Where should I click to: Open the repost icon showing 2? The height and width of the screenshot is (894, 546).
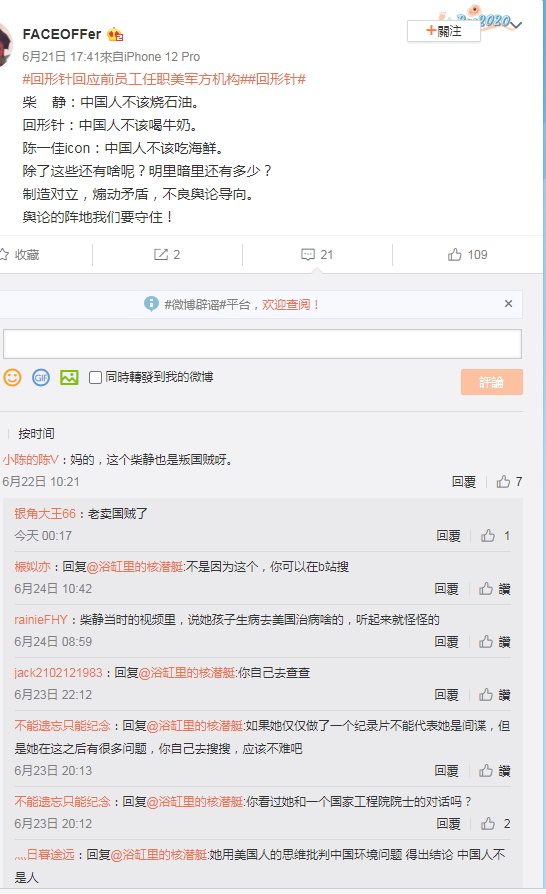tap(167, 255)
